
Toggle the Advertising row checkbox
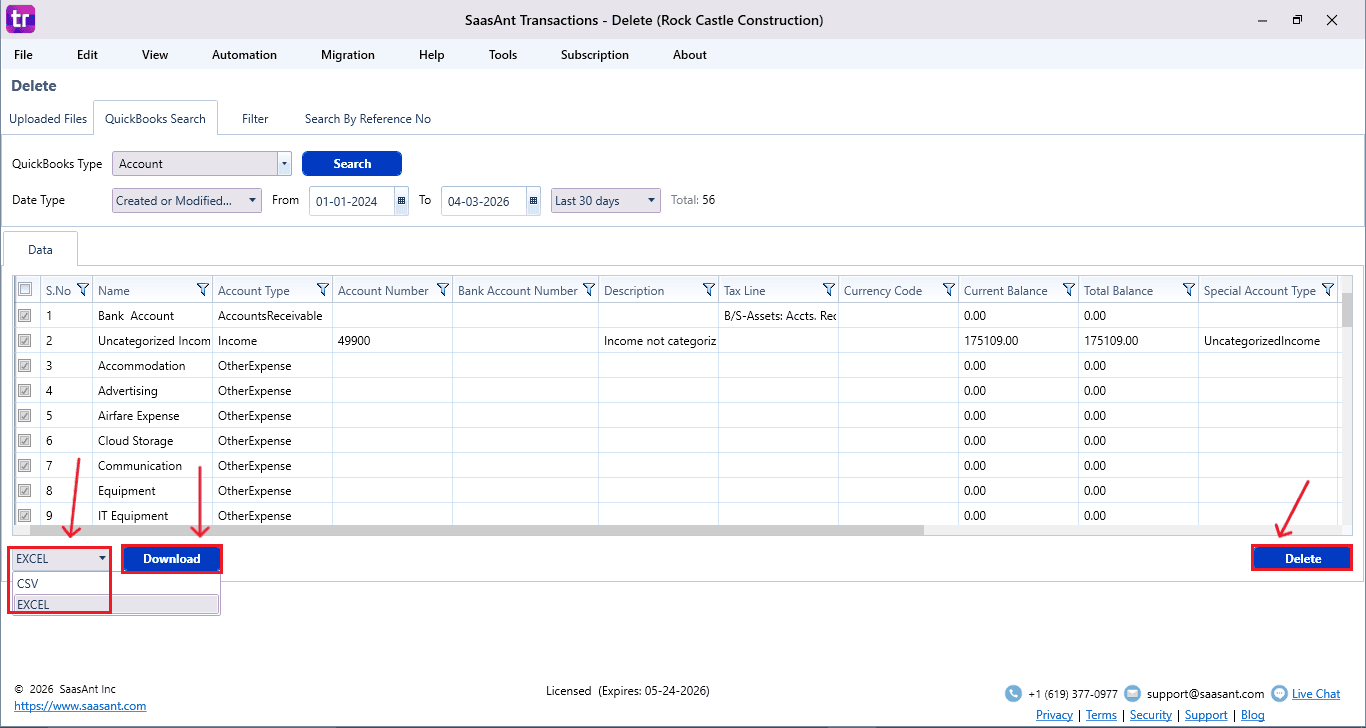click(x=25, y=391)
